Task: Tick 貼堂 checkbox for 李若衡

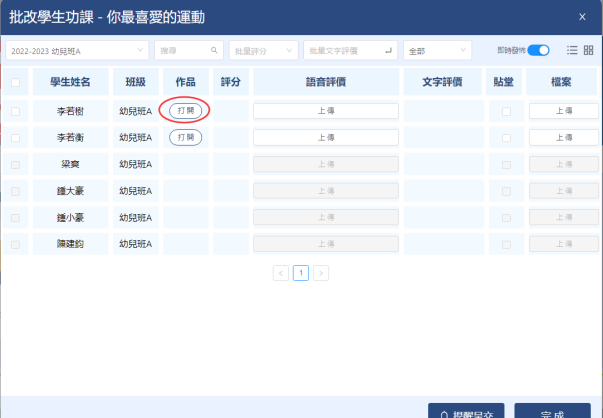Action: coord(506,137)
